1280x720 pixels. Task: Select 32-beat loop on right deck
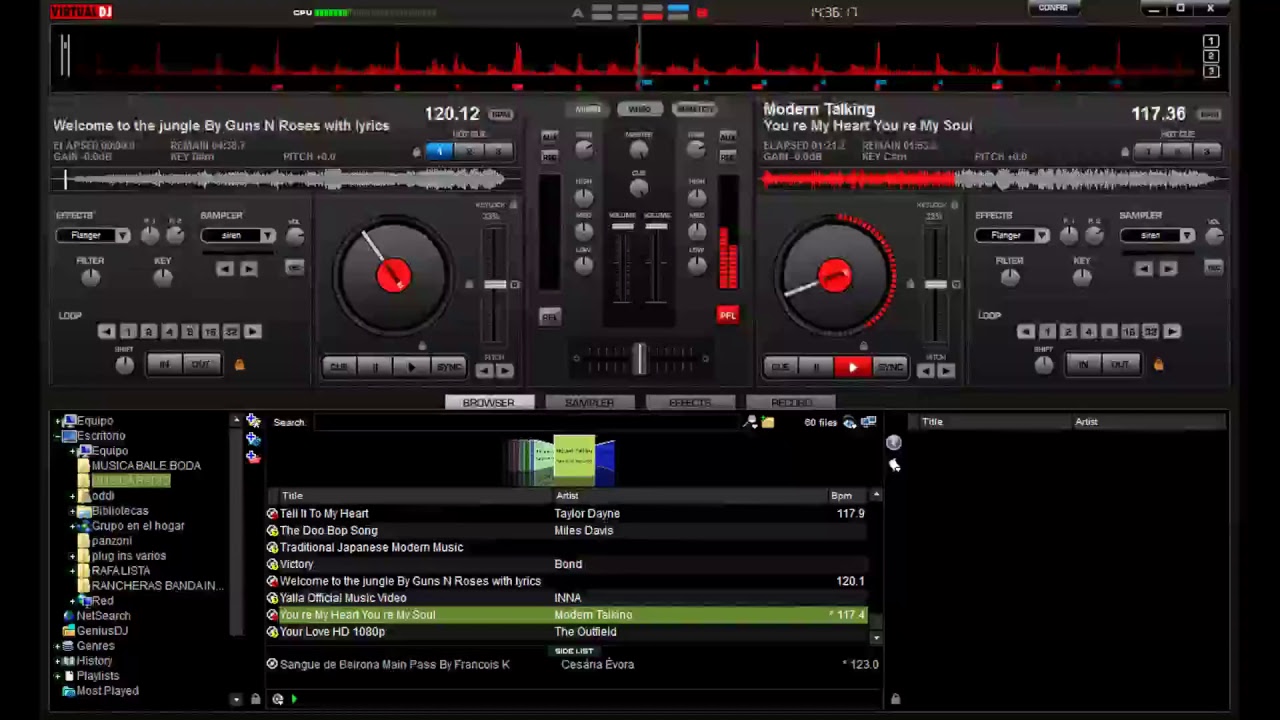click(x=1150, y=332)
